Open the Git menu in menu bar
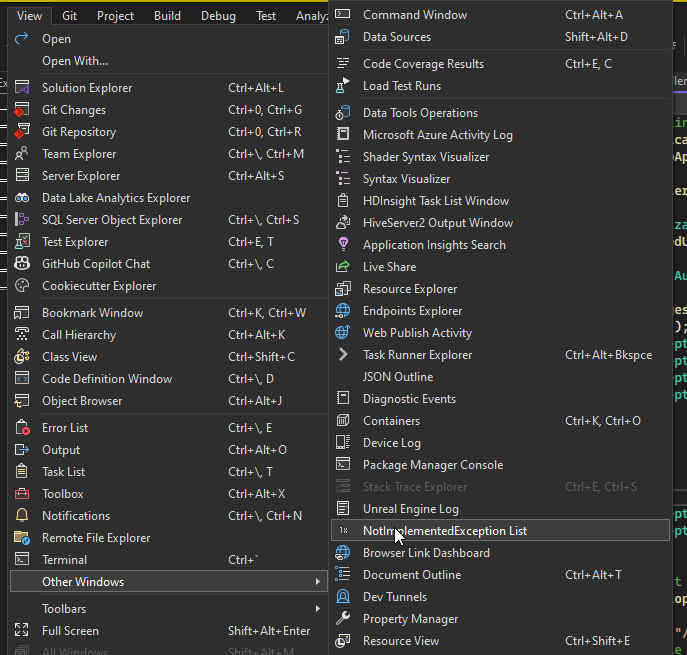This screenshot has height=655, width=687. [69, 16]
